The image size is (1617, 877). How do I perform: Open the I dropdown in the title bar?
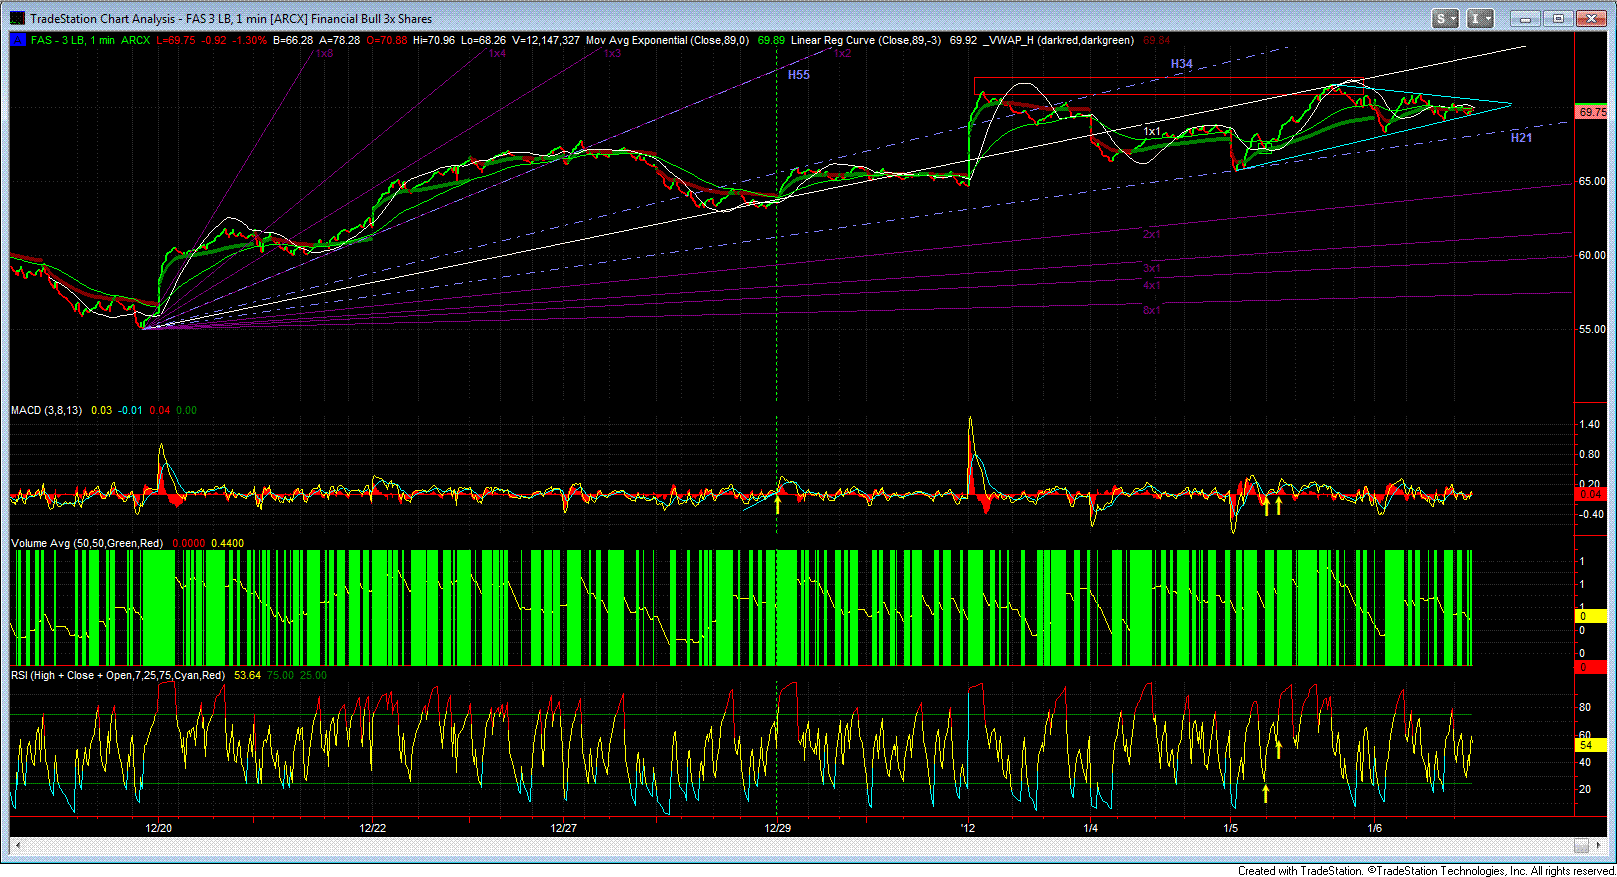tap(1480, 18)
